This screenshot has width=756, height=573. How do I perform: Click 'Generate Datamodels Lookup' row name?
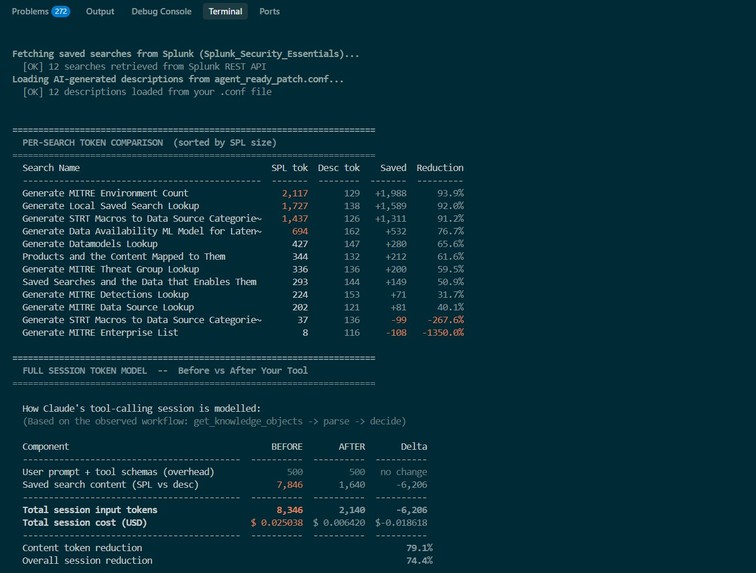tap(90, 244)
